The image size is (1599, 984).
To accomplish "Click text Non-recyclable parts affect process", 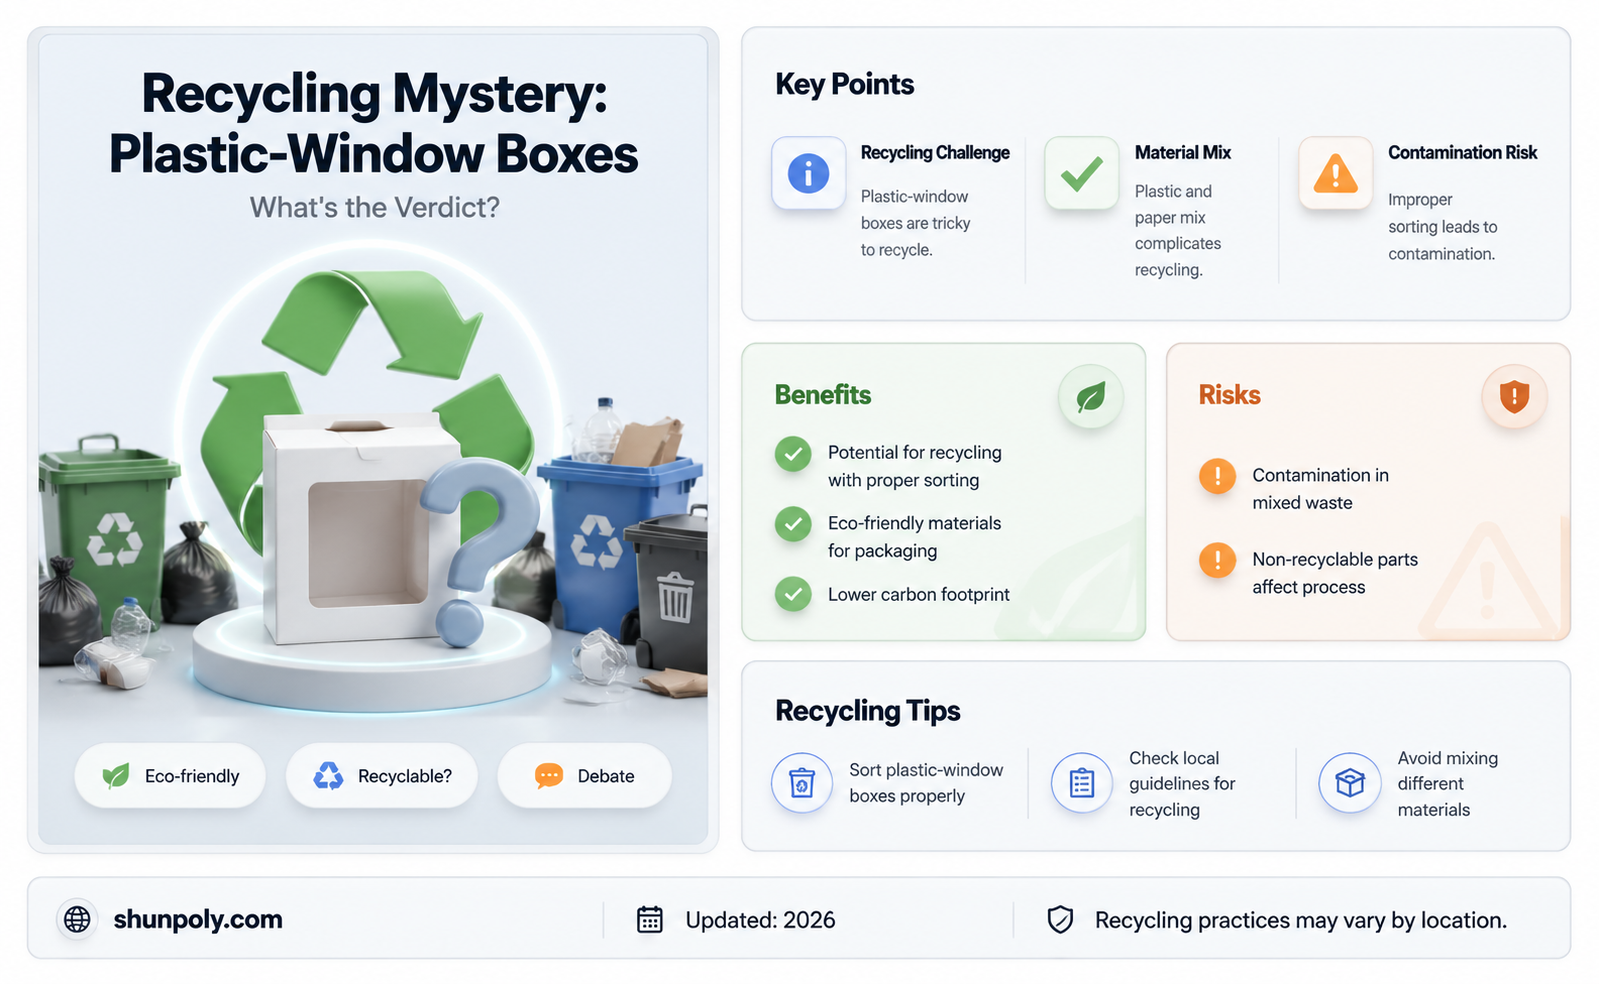I will 1335,573.
